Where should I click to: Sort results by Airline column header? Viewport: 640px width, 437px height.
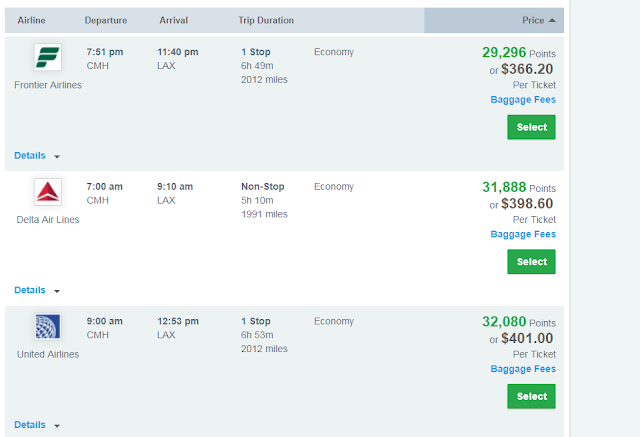pyautogui.click(x=31, y=20)
